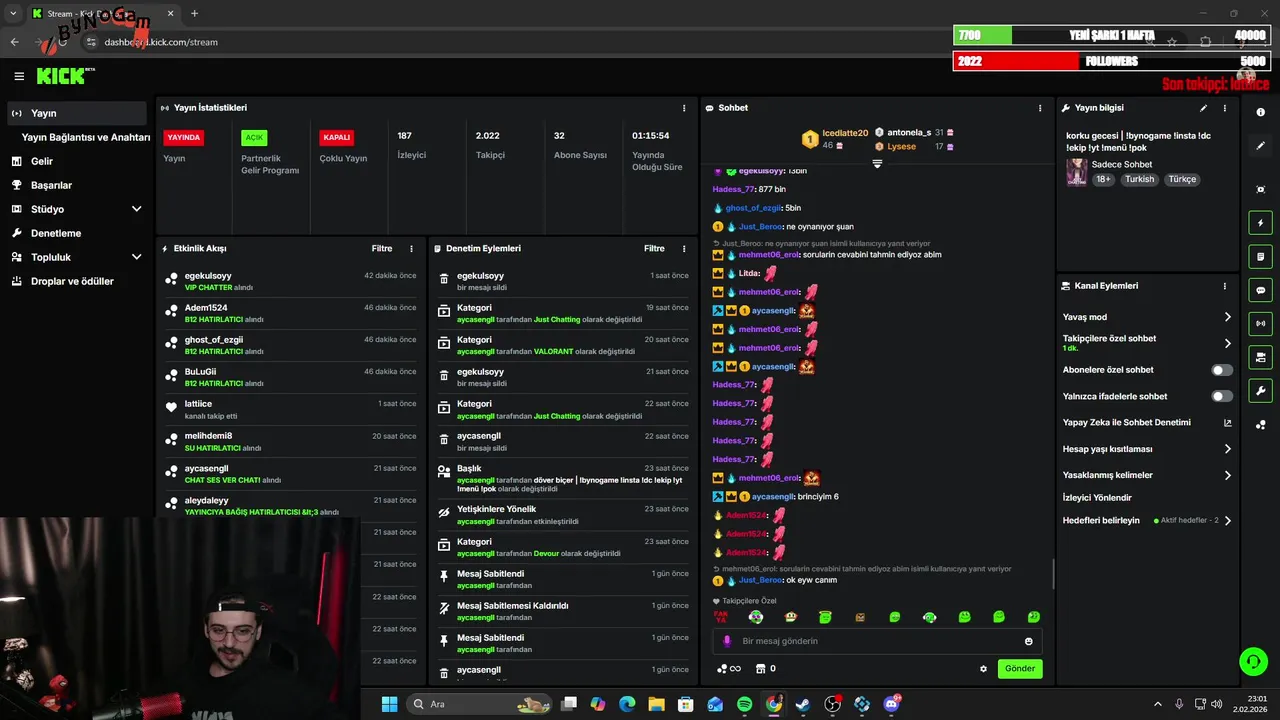
Task: Open a new browser tab
Action: 194,13
